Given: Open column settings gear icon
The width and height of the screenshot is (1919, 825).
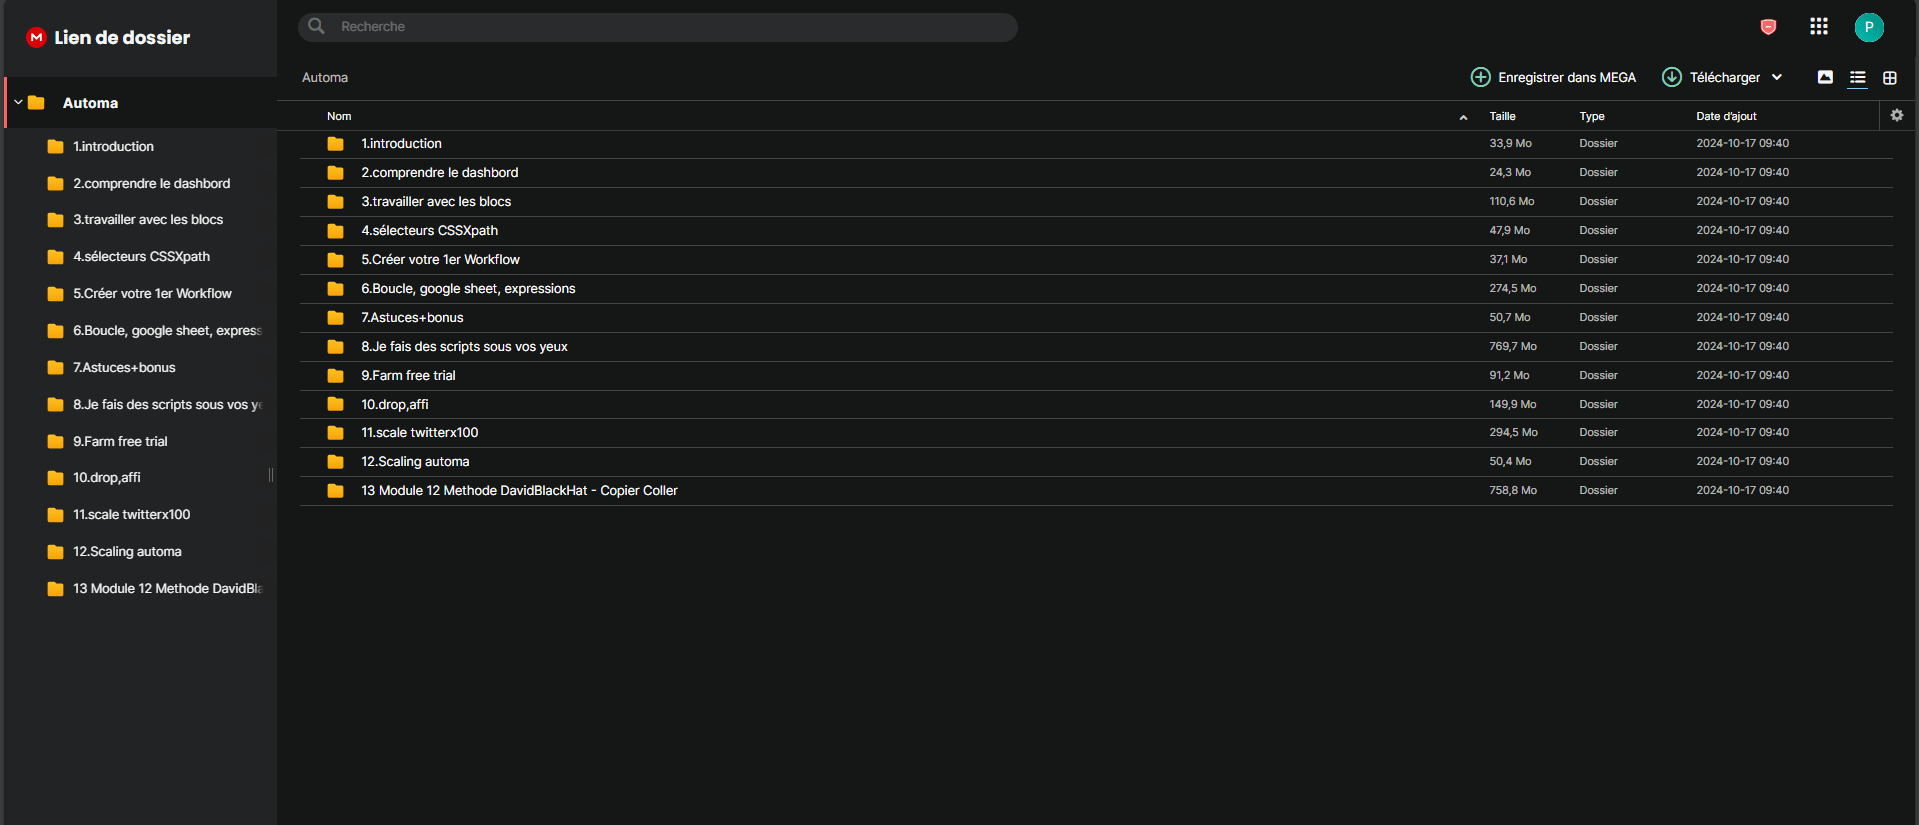Looking at the screenshot, I should [x=1897, y=116].
